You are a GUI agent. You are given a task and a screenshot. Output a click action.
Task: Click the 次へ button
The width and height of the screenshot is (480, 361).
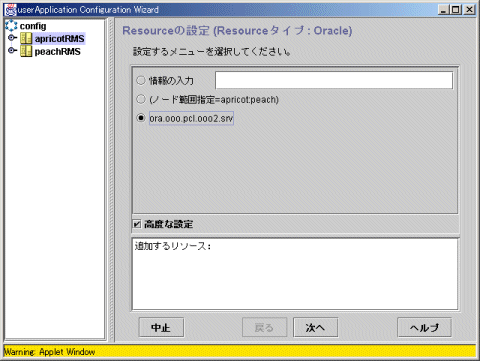pos(315,327)
